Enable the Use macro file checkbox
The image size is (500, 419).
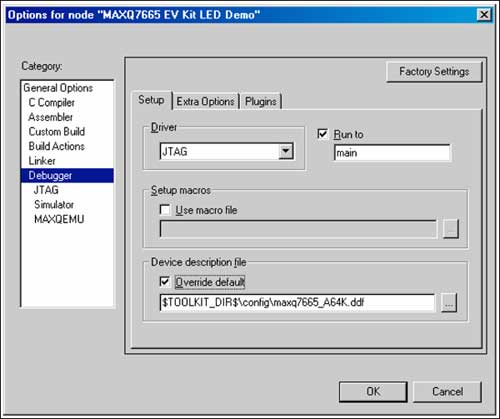(x=165, y=210)
